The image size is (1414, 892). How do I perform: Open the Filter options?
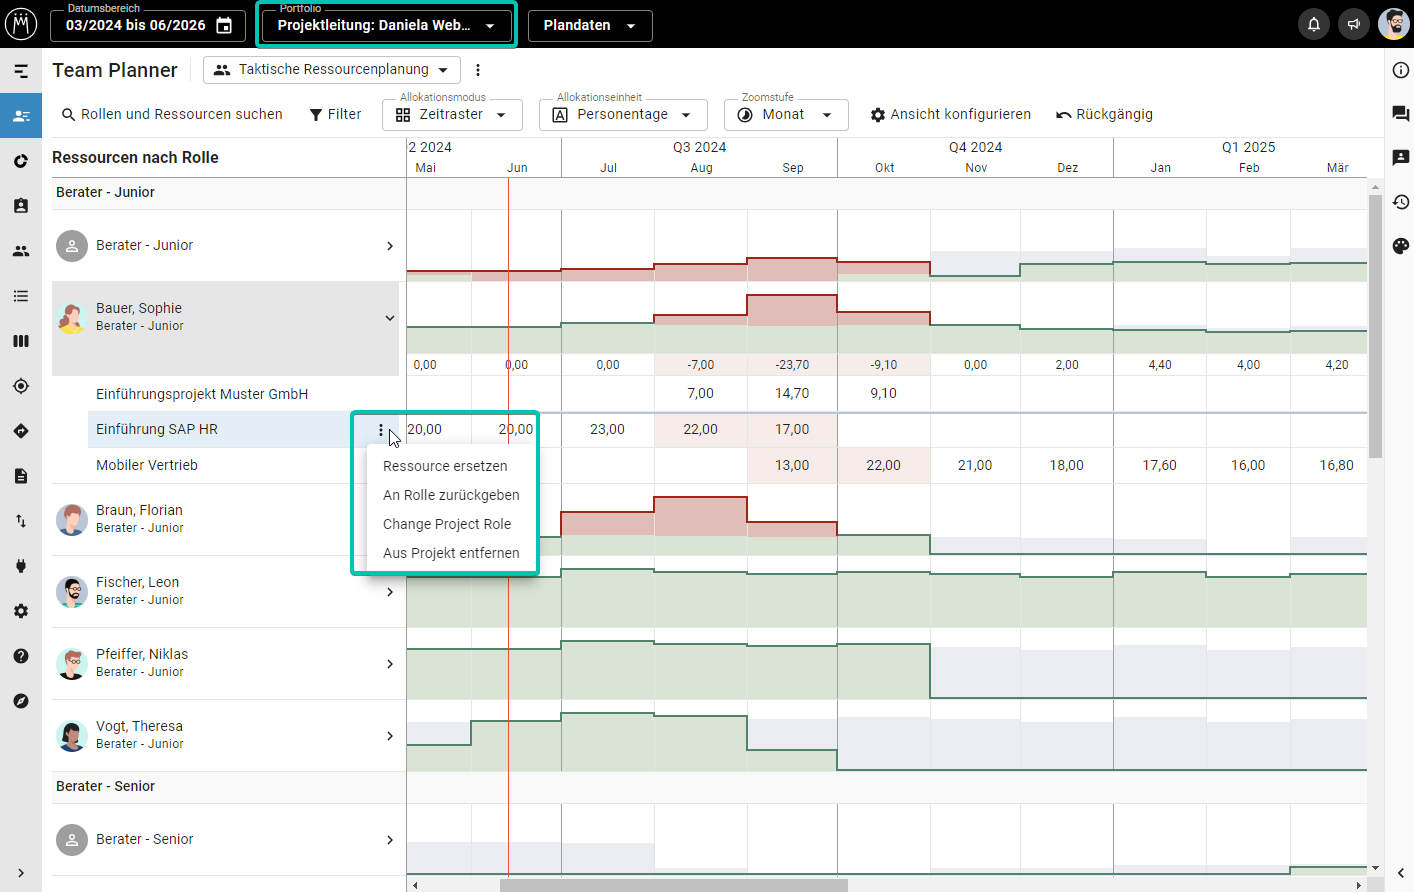click(x=336, y=115)
